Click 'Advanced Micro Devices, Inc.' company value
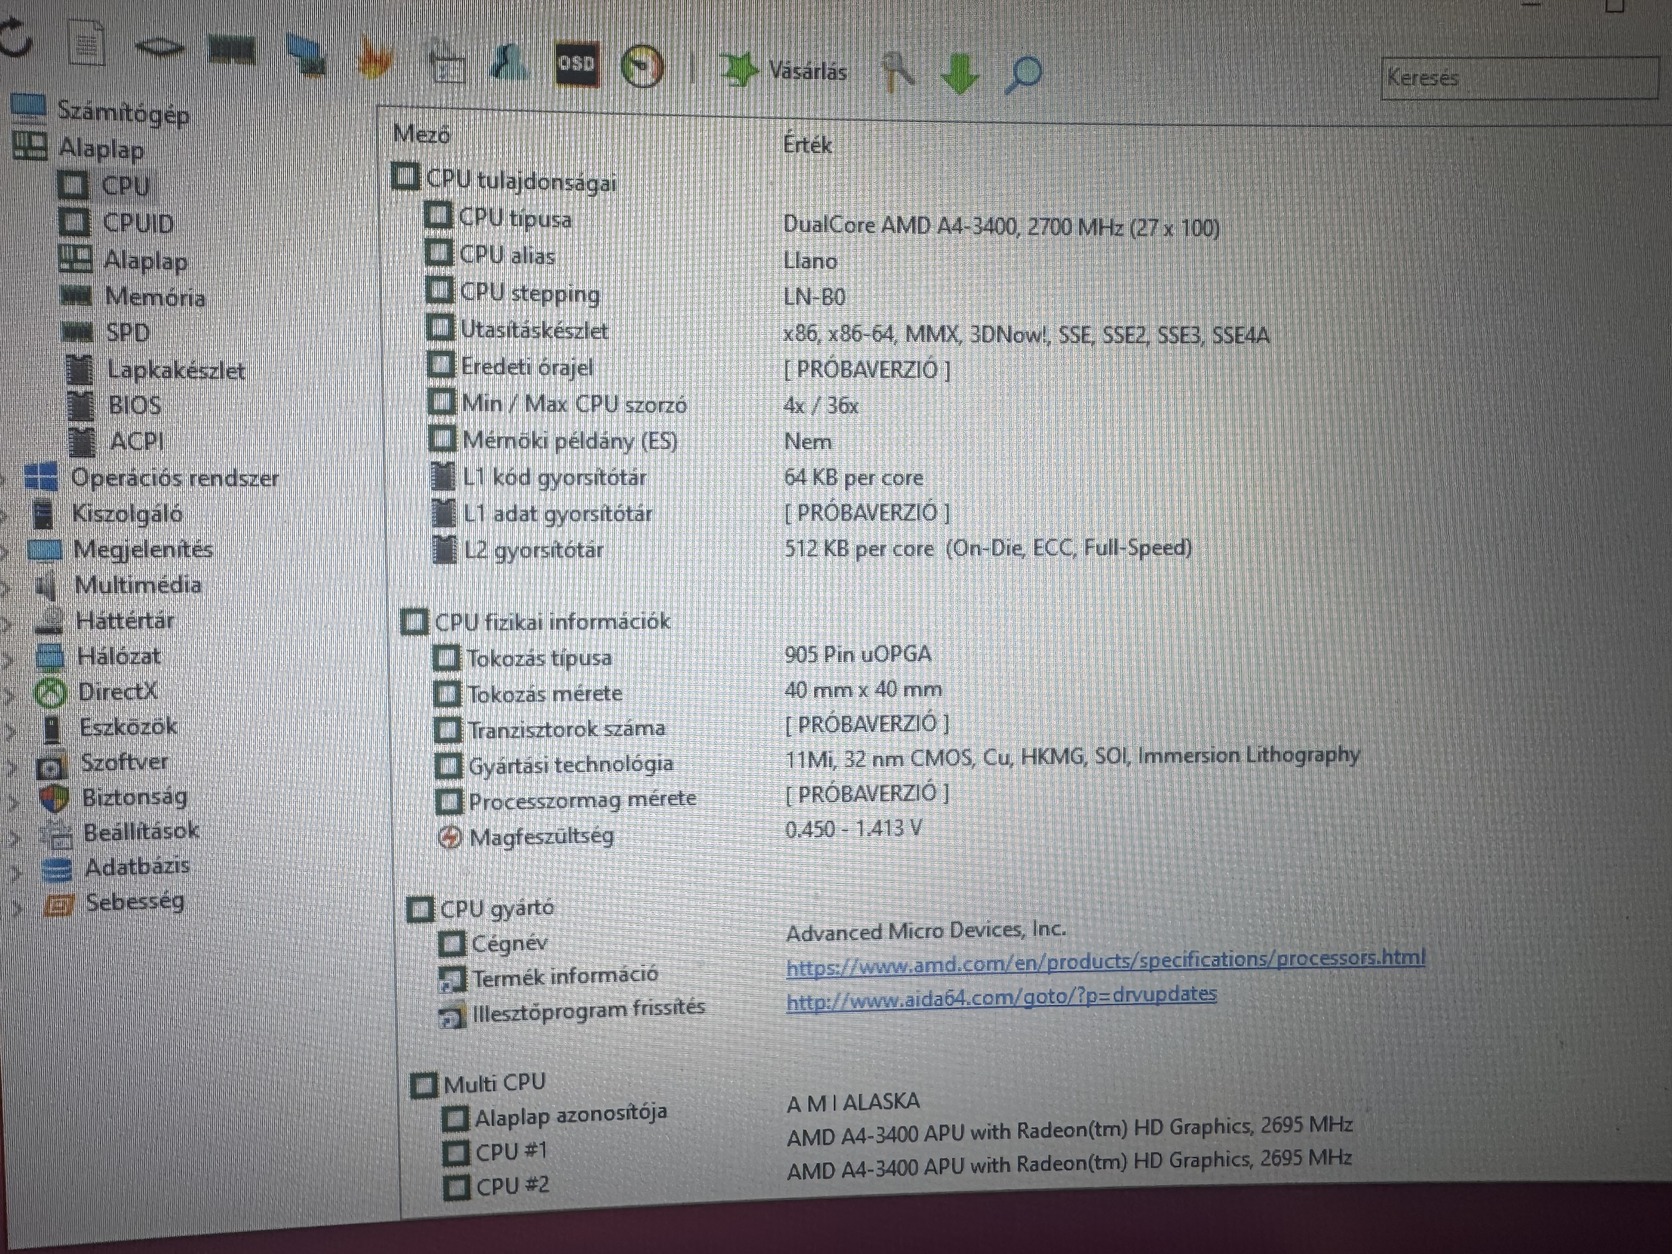1672x1254 pixels. coord(926,931)
